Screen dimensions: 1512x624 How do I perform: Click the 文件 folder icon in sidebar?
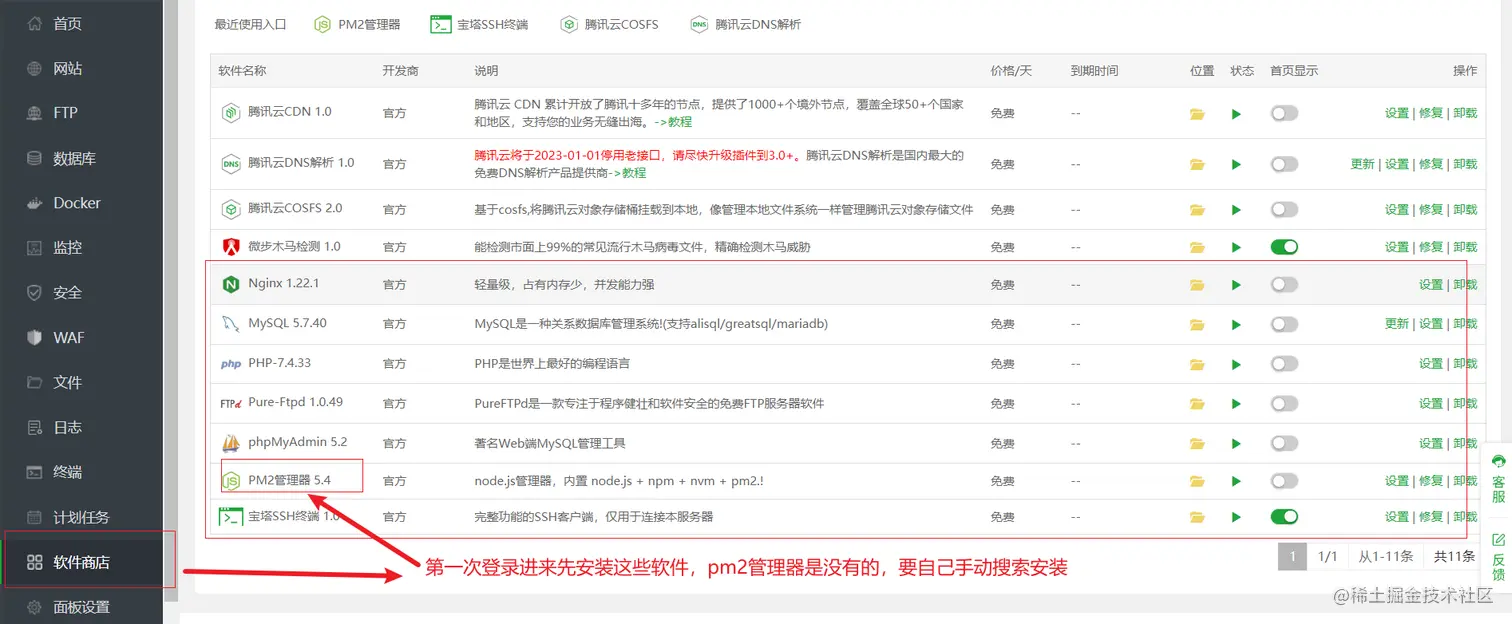click(35, 382)
